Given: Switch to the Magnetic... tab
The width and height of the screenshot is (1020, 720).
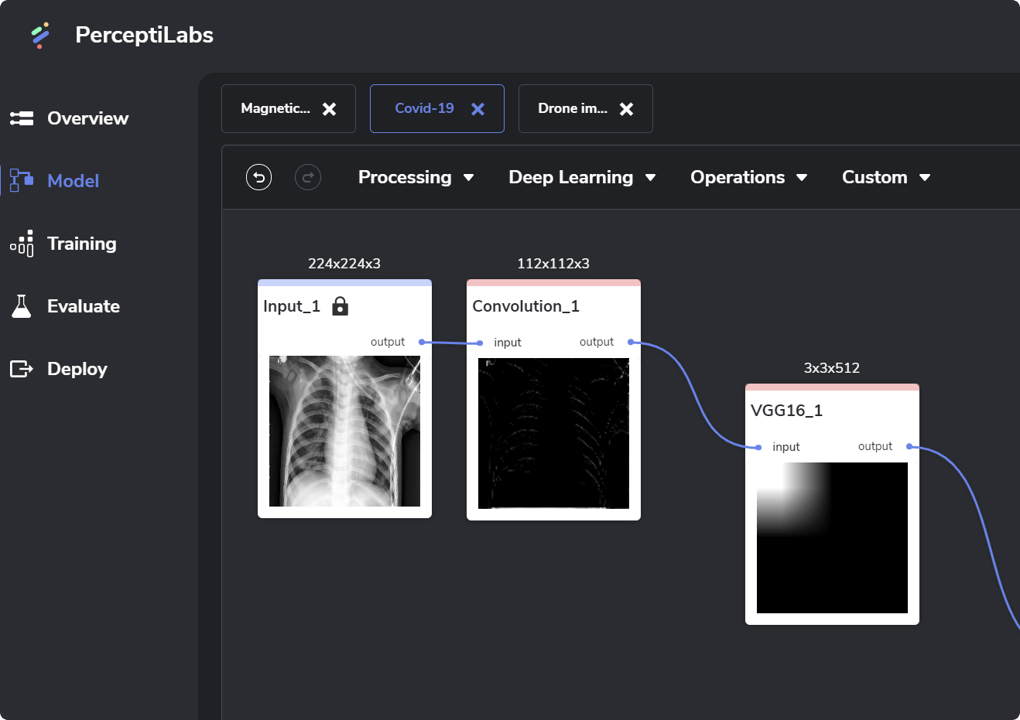Looking at the screenshot, I should click(x=288, y=109).
